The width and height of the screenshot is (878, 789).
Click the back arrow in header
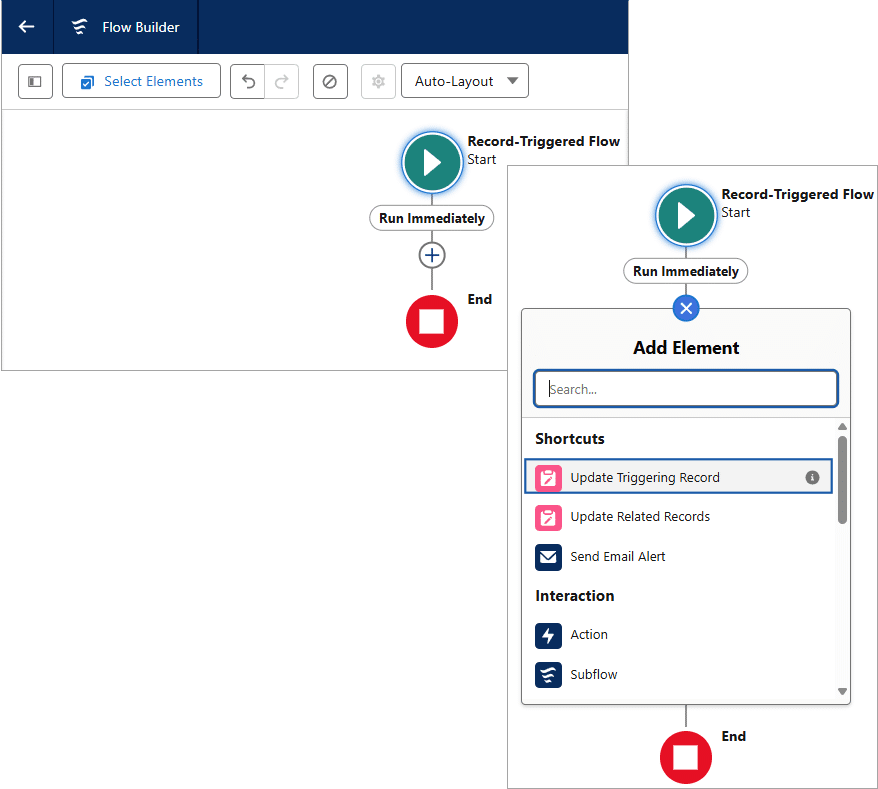pyautogui.click(x=27, y=27)
